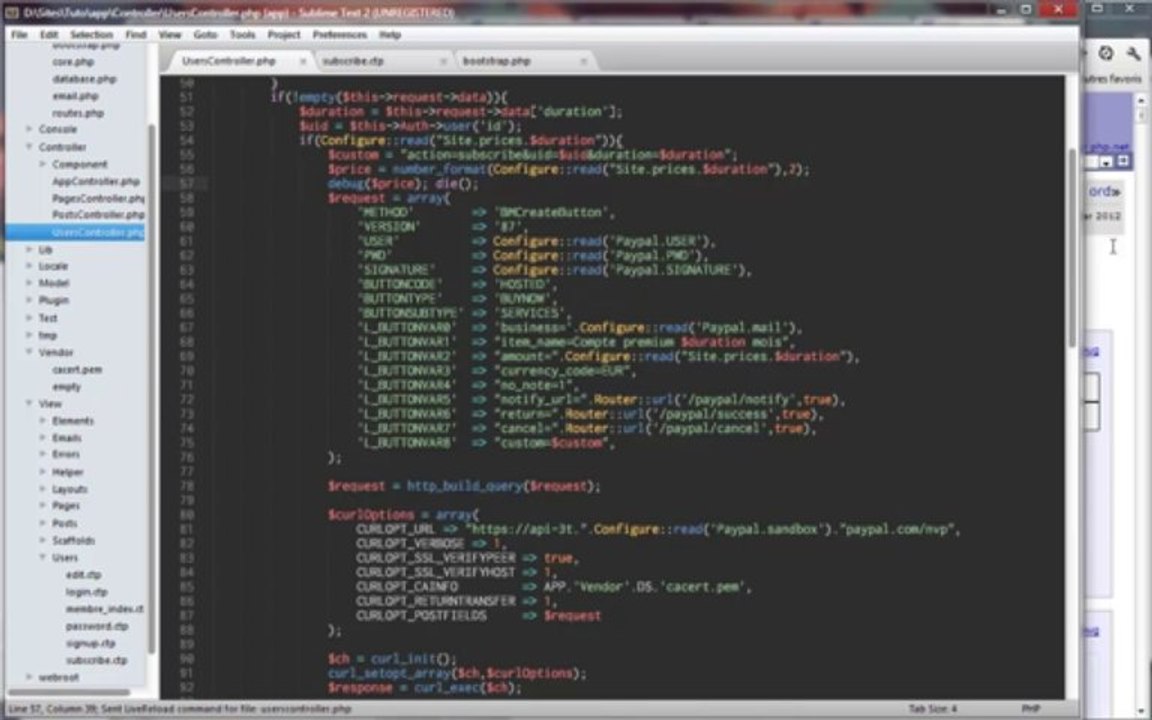Collapse the Users folder

click(x=43, y=558)
